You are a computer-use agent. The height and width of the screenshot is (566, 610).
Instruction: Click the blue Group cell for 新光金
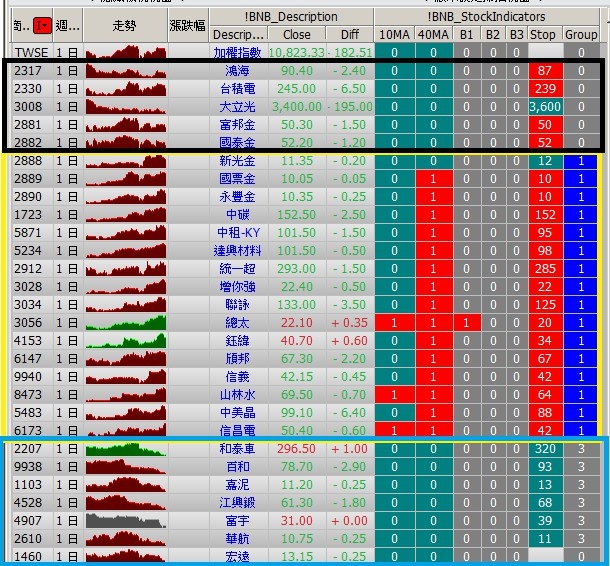click(x=580, y=161)
